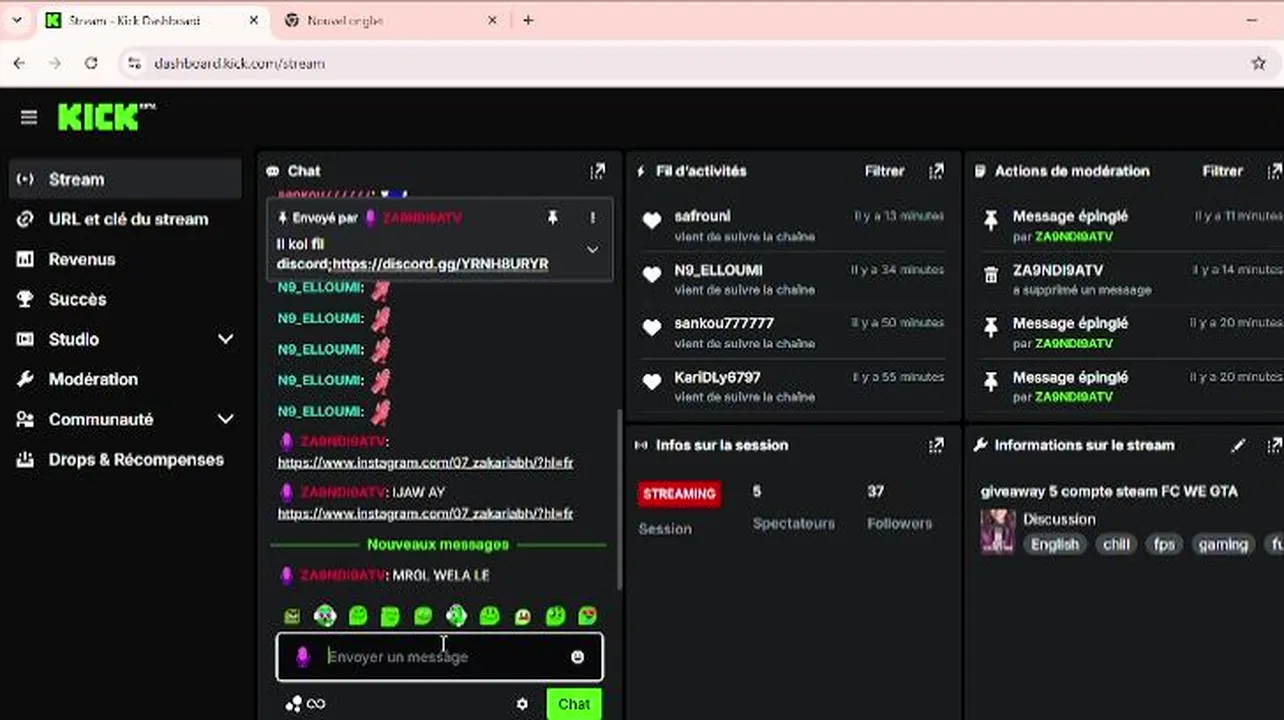1284x720 pixels.
Task: Select the Stream - Kick Dashboard tab
Action: click(151, 20)
